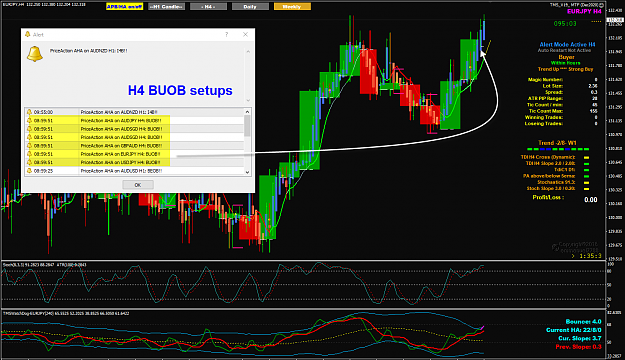Click the Cur. Slope: 3.7 readout
625x360 pixels.
click(580, 338)
